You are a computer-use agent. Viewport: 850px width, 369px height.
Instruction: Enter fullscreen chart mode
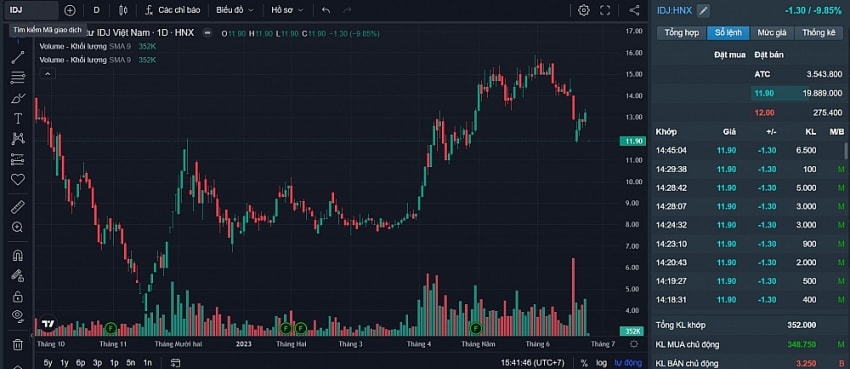605,10
